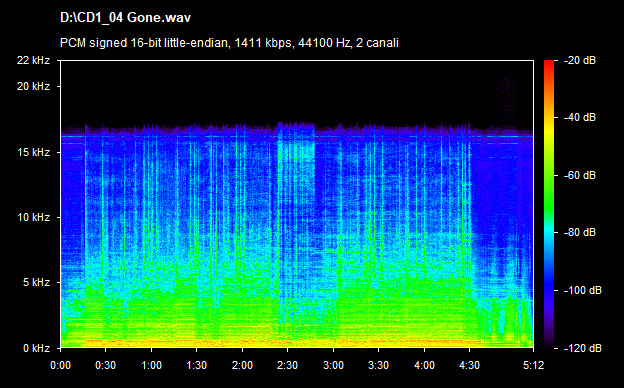Click the 1:30 time axis label
Viewport: 624px width, 388px height.
click(x=197, y=365)
